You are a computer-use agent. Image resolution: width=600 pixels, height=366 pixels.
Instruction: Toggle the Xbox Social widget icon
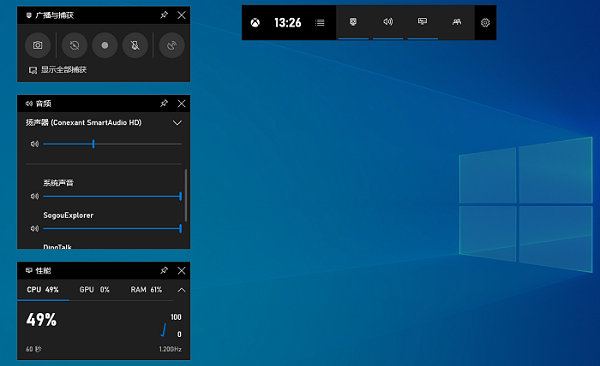[457, 22]
